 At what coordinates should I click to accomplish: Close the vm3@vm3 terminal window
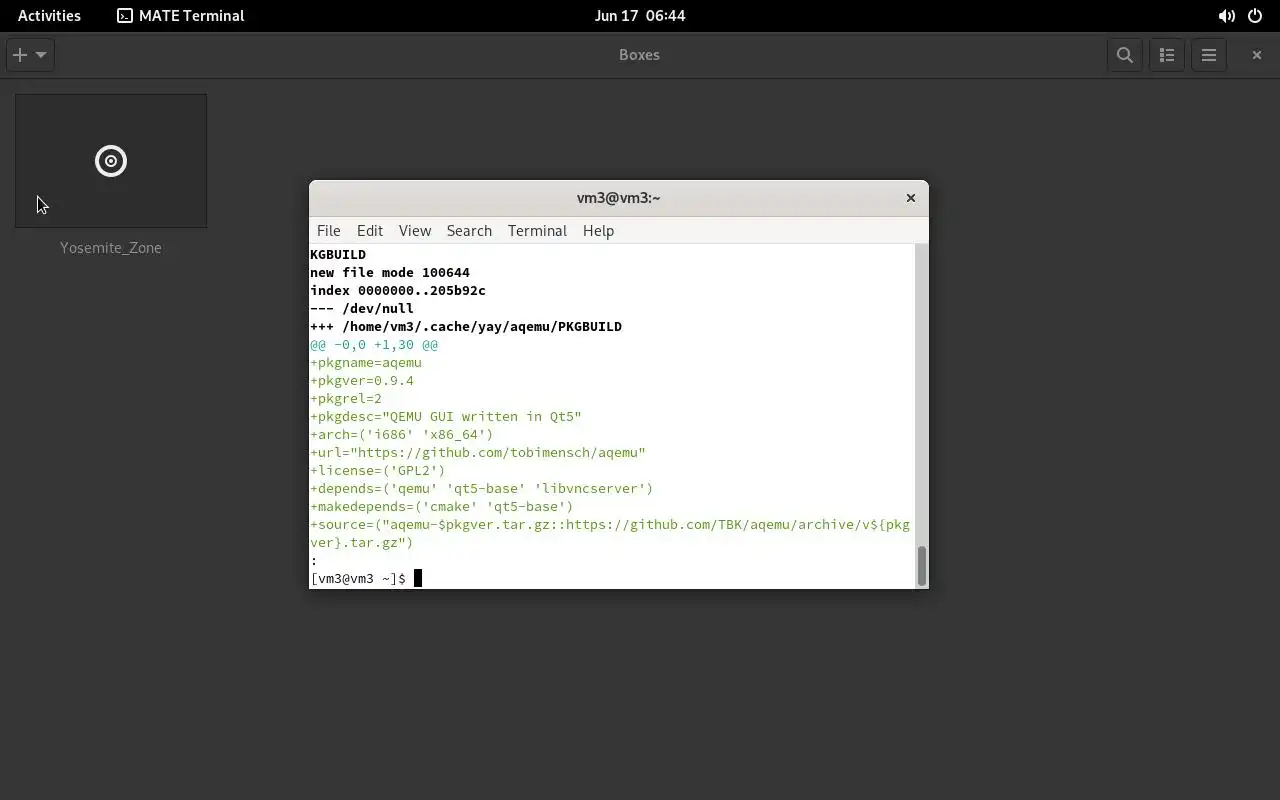tap(911, 198)
